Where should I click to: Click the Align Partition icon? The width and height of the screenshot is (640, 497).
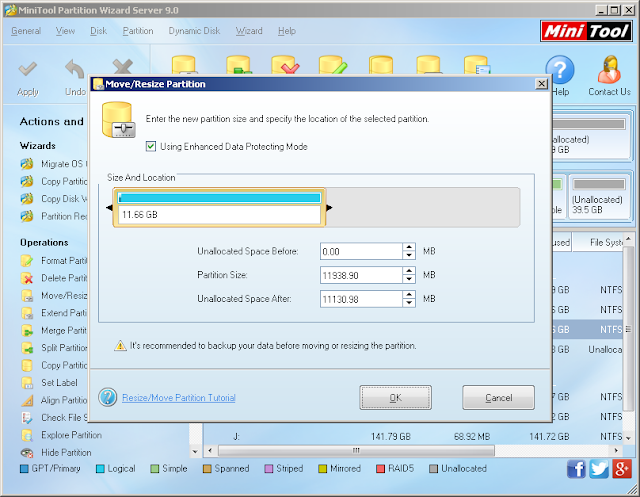27,400
